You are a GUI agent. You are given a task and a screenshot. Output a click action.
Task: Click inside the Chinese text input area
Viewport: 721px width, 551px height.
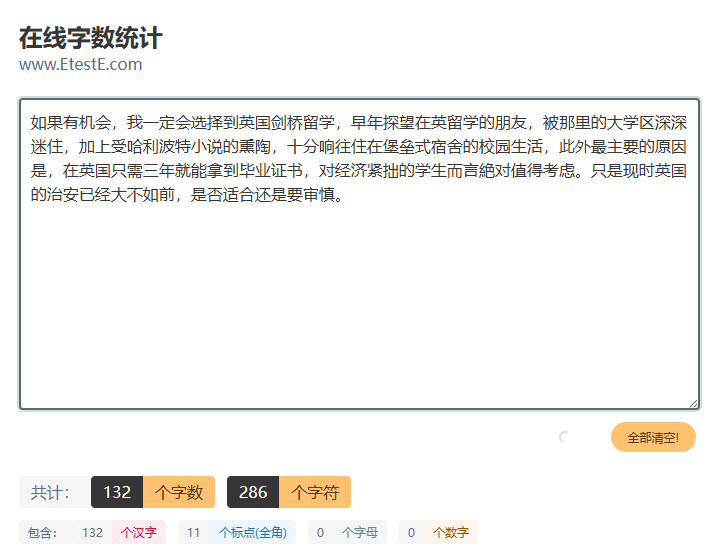(360, 254)
